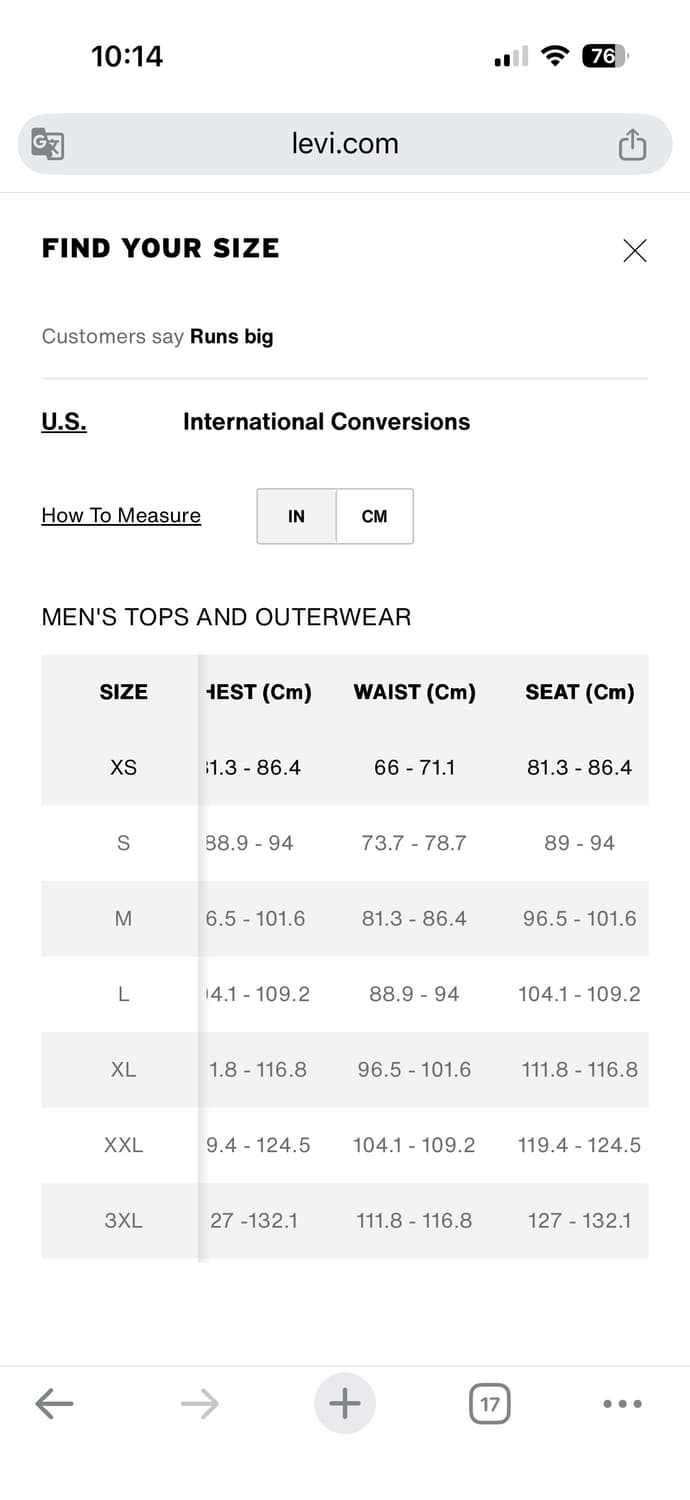The height and width of the screenshot is (1500, 690).
Task: Tap the battery indicator in status bar
Action: click(604, 57)
